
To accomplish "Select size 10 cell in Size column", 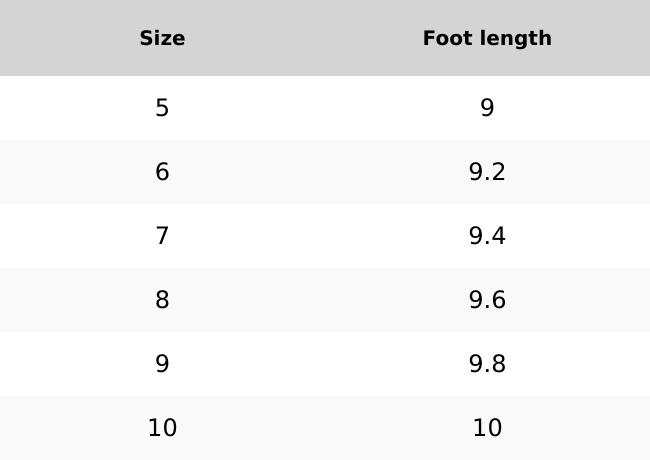I will pos(162,428).
